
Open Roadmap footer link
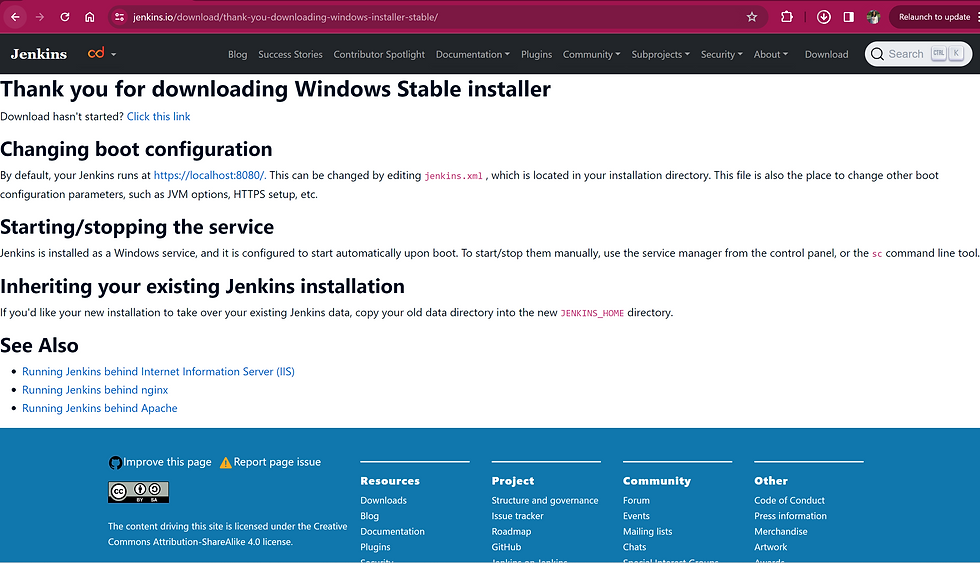click(511, 531)
